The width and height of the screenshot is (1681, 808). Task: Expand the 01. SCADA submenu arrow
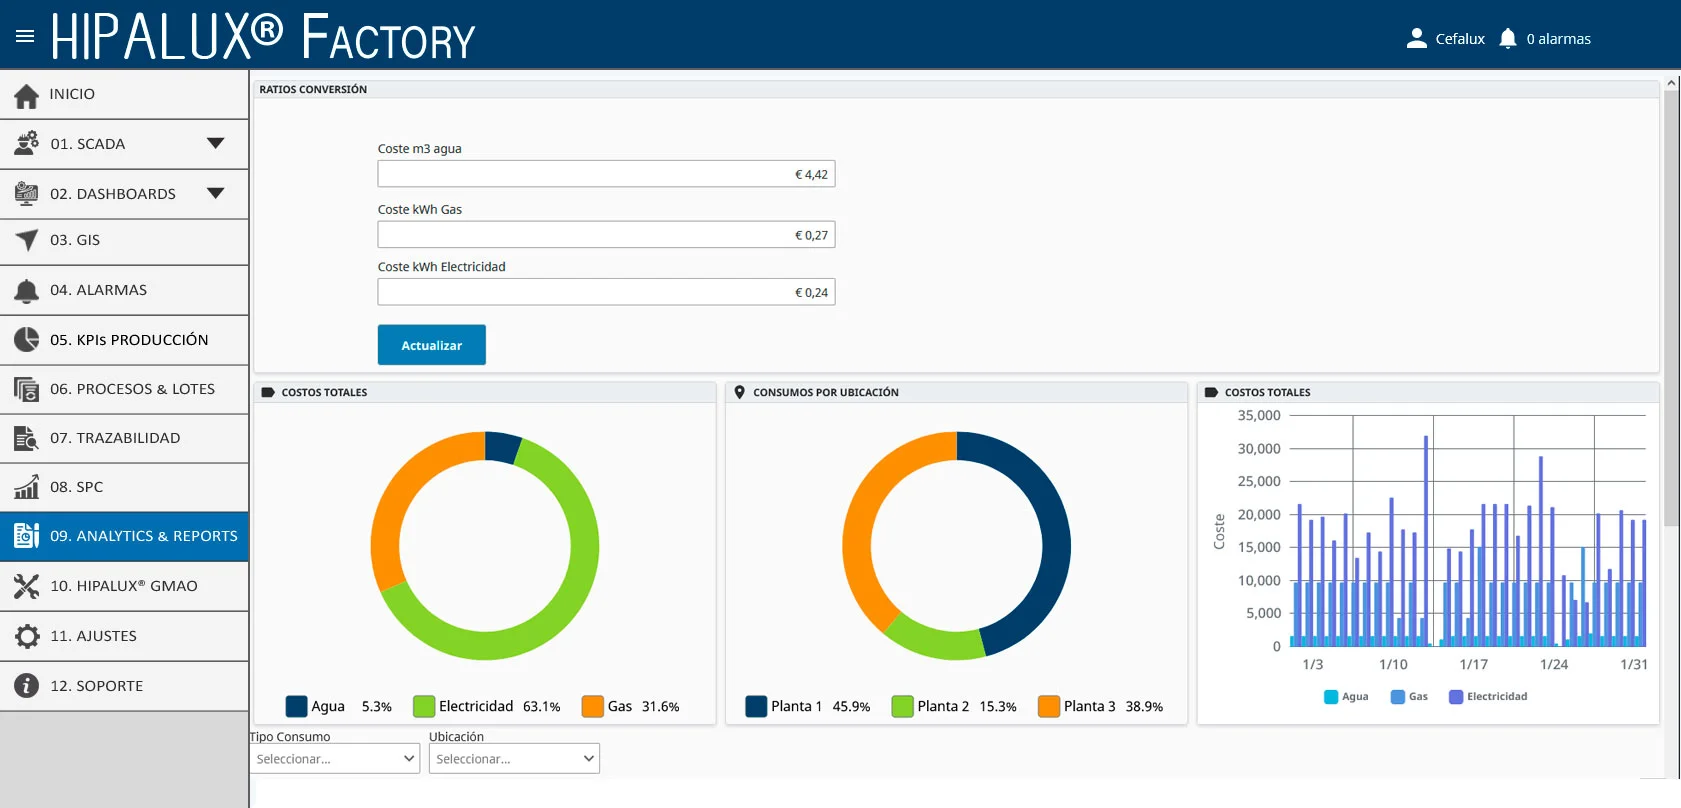point(215,144)
